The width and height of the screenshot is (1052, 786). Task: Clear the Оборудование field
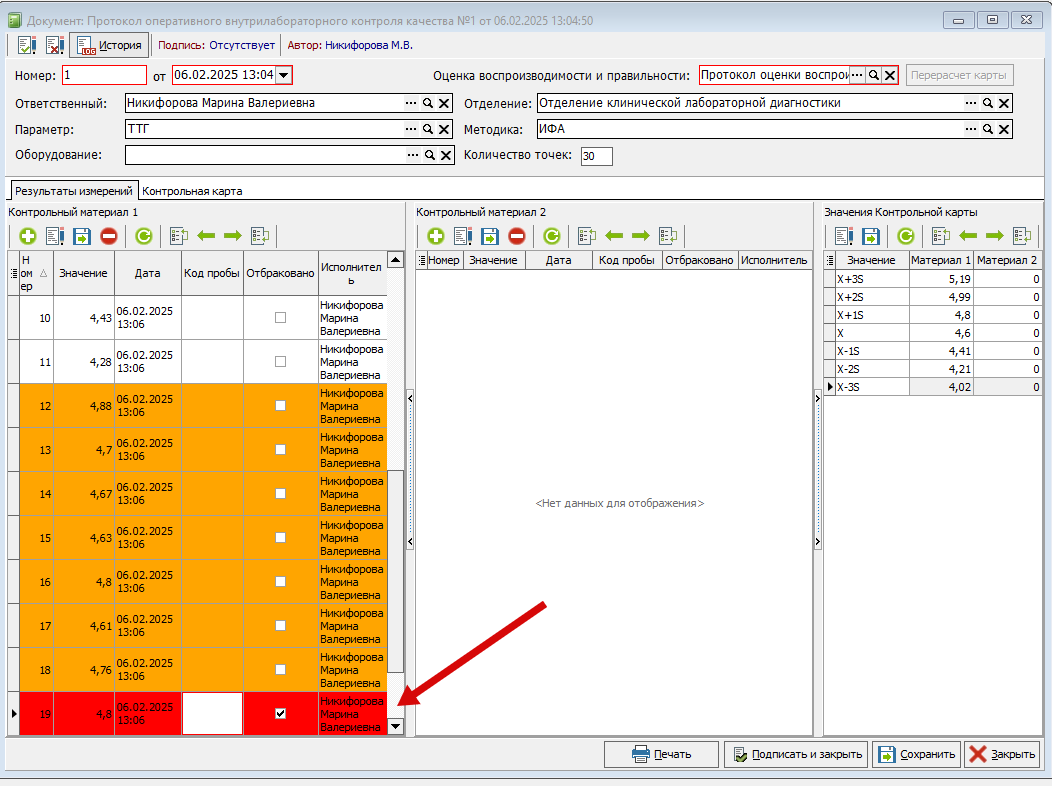click(x=445, y=156)
